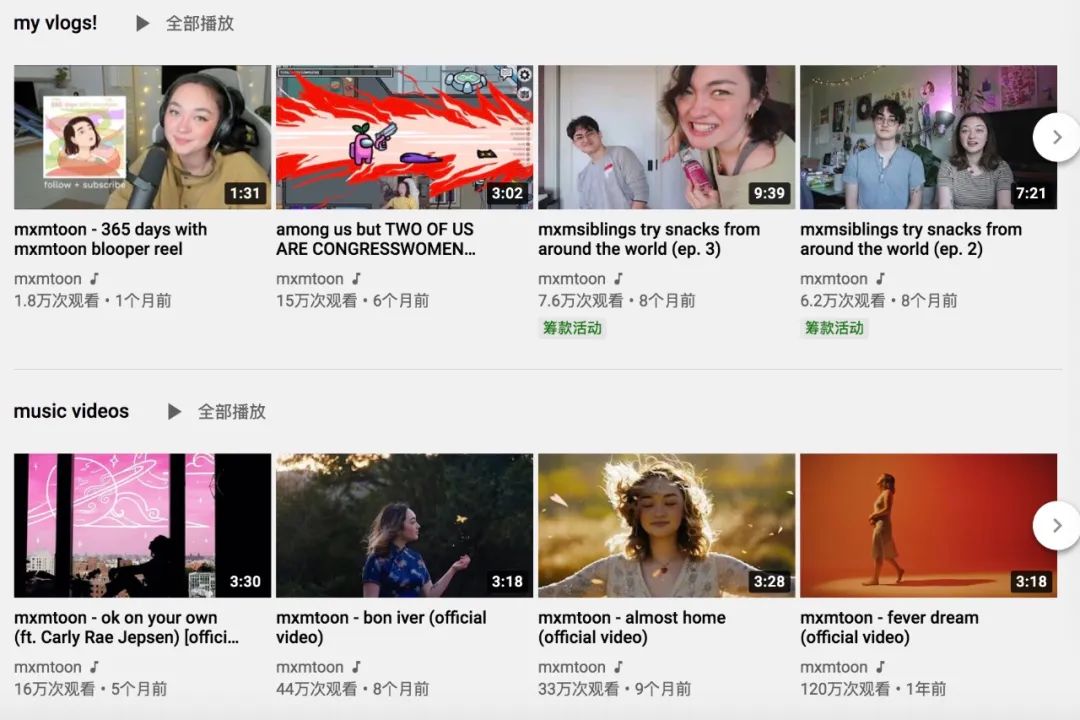
Task: Click the music note badge under almost home video
Action: [619, 666]
